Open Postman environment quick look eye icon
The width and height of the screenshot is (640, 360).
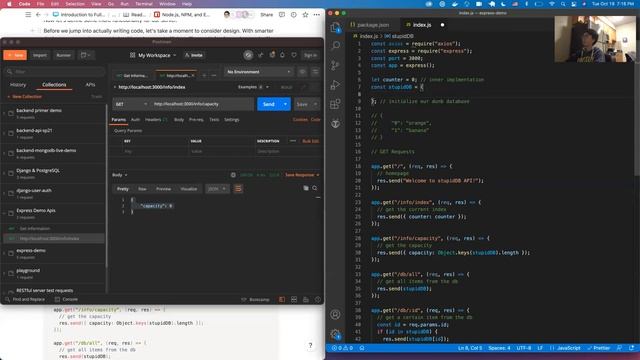302,72
